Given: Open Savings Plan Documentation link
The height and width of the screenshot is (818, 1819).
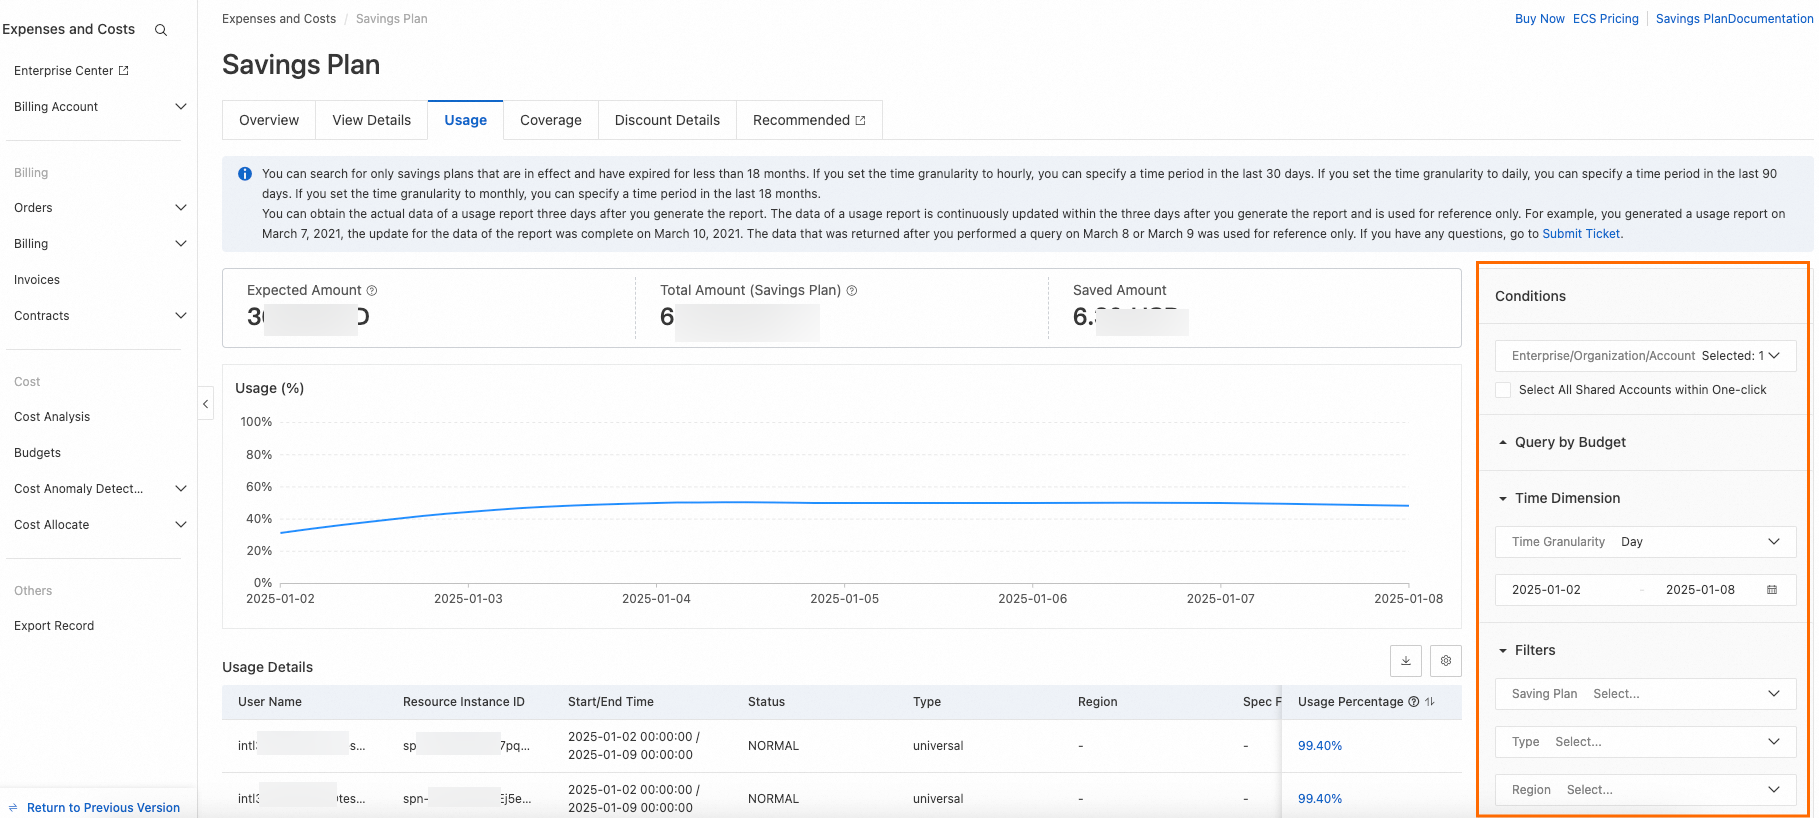Looking at the screenshot, I should click(x=1734, y=19).
